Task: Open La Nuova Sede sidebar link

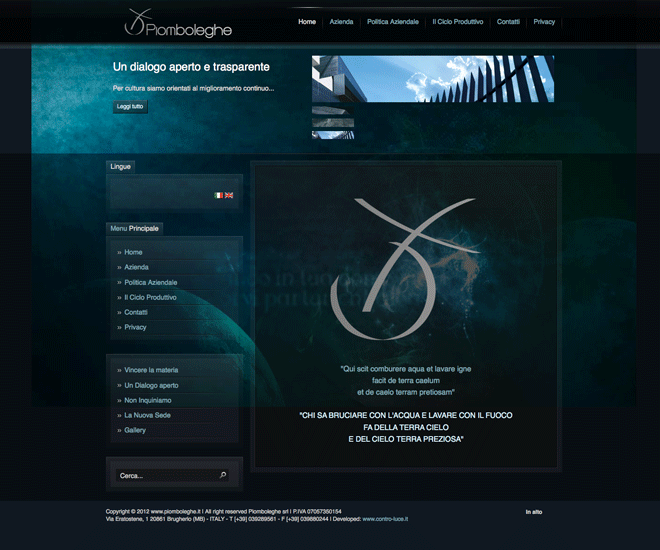Action: (x=148, y=415)
